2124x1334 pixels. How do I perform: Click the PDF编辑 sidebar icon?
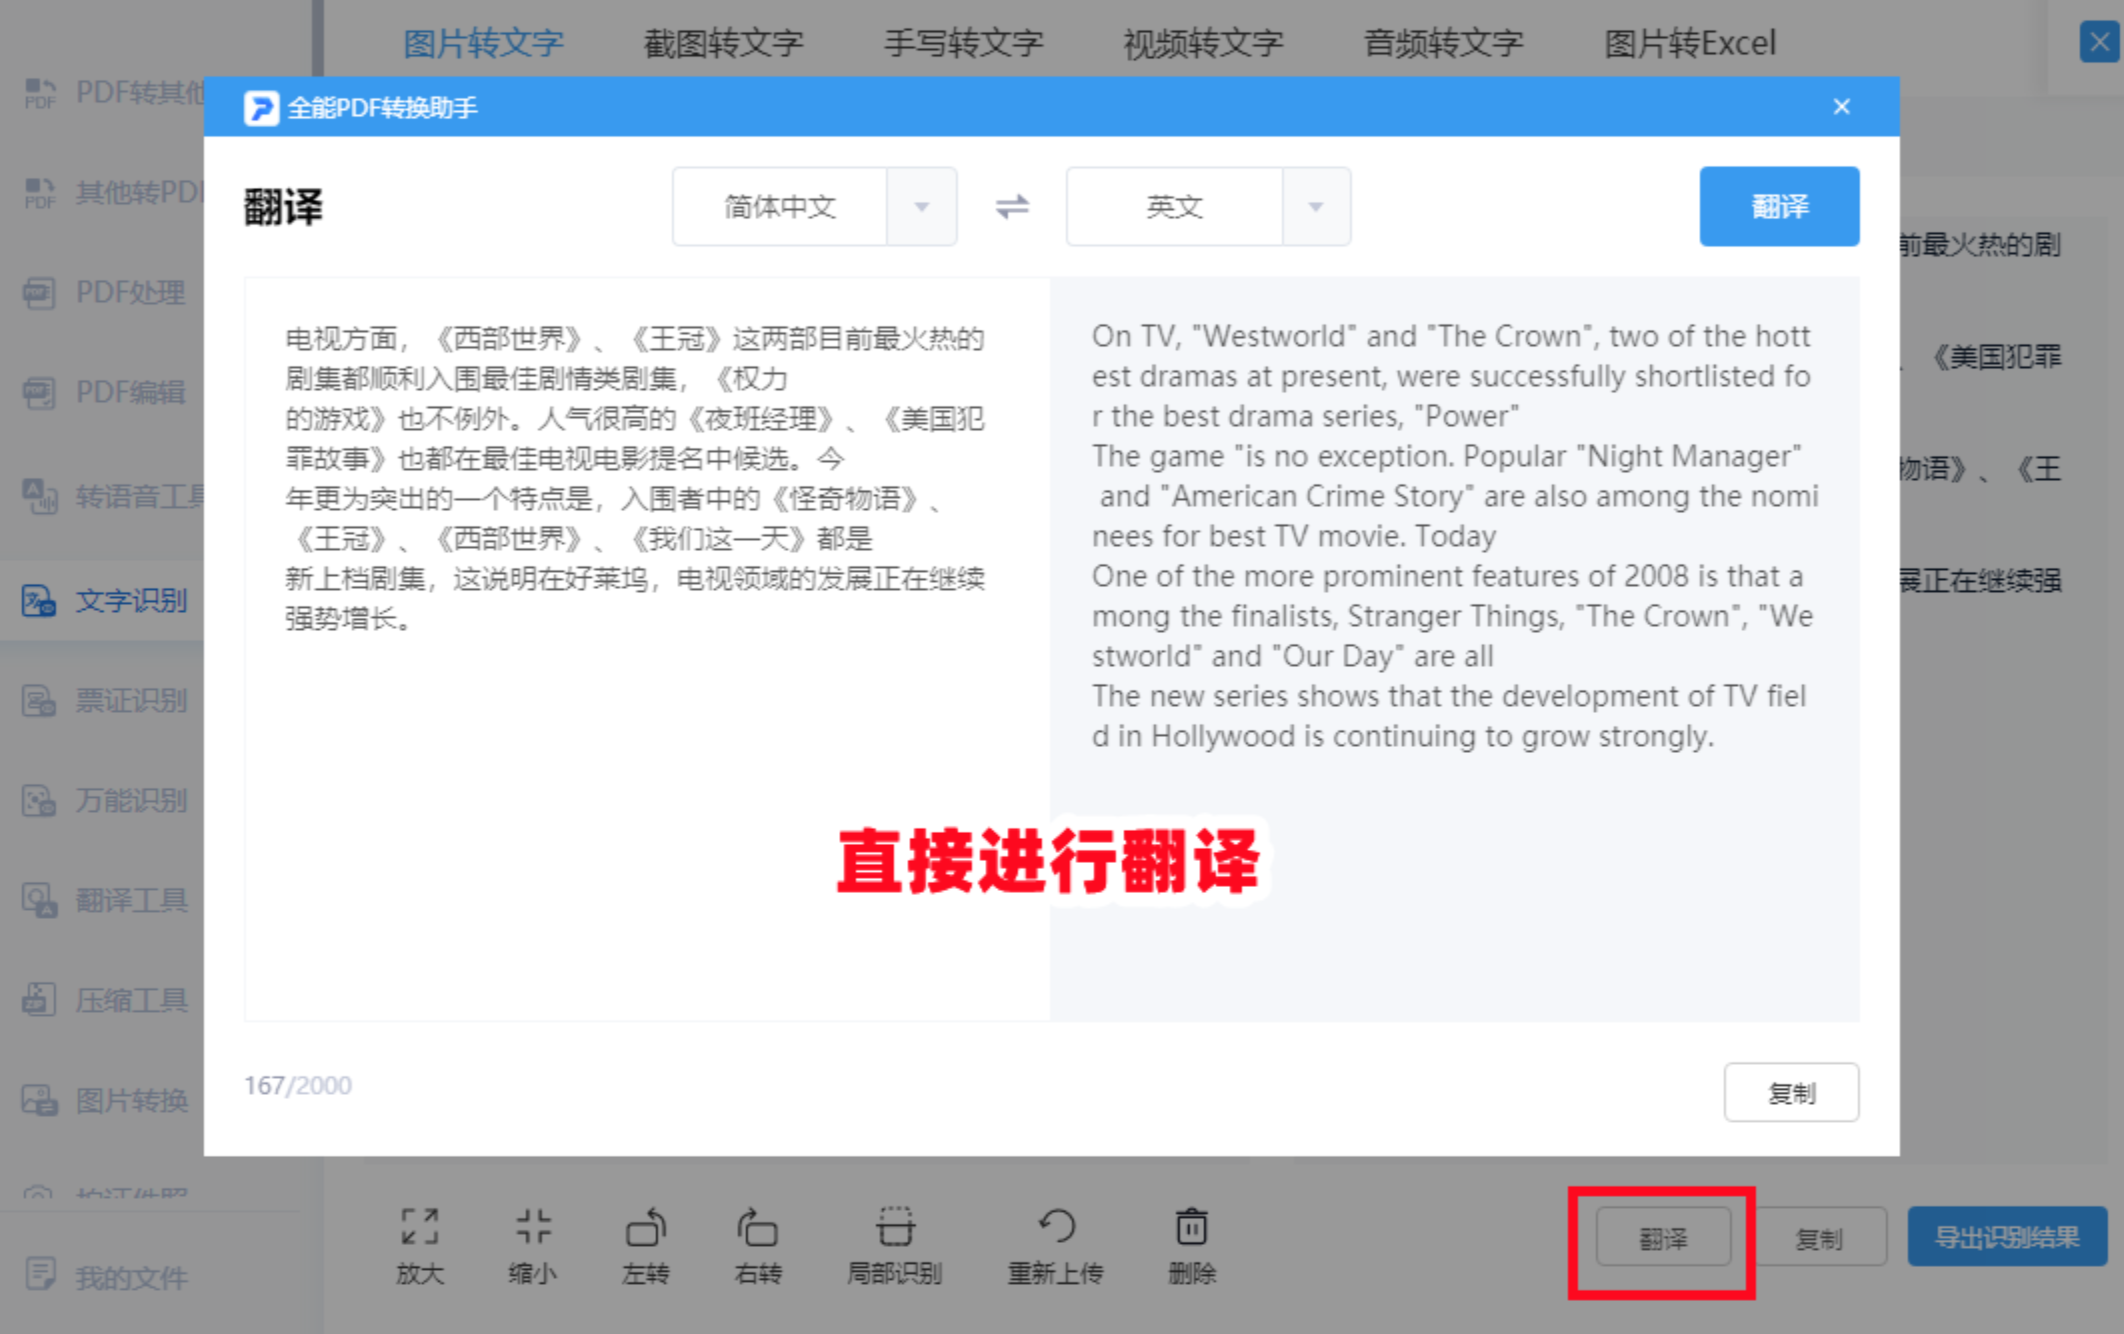(x=39, y=392)
